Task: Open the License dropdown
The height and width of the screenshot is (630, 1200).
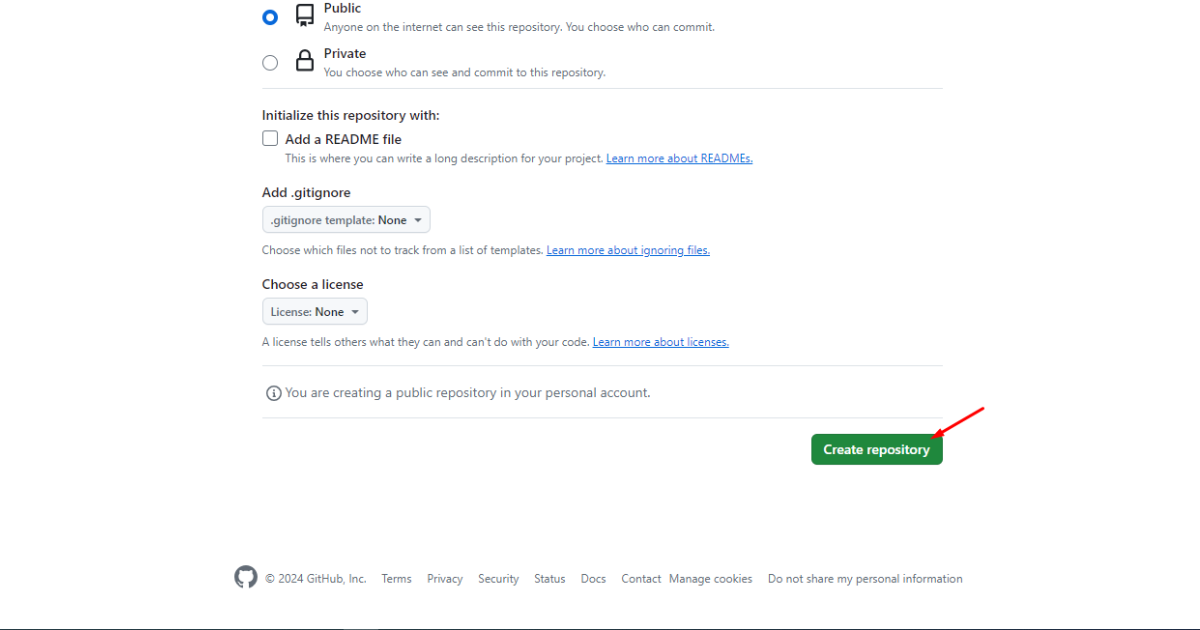Action: pos(315,312)
